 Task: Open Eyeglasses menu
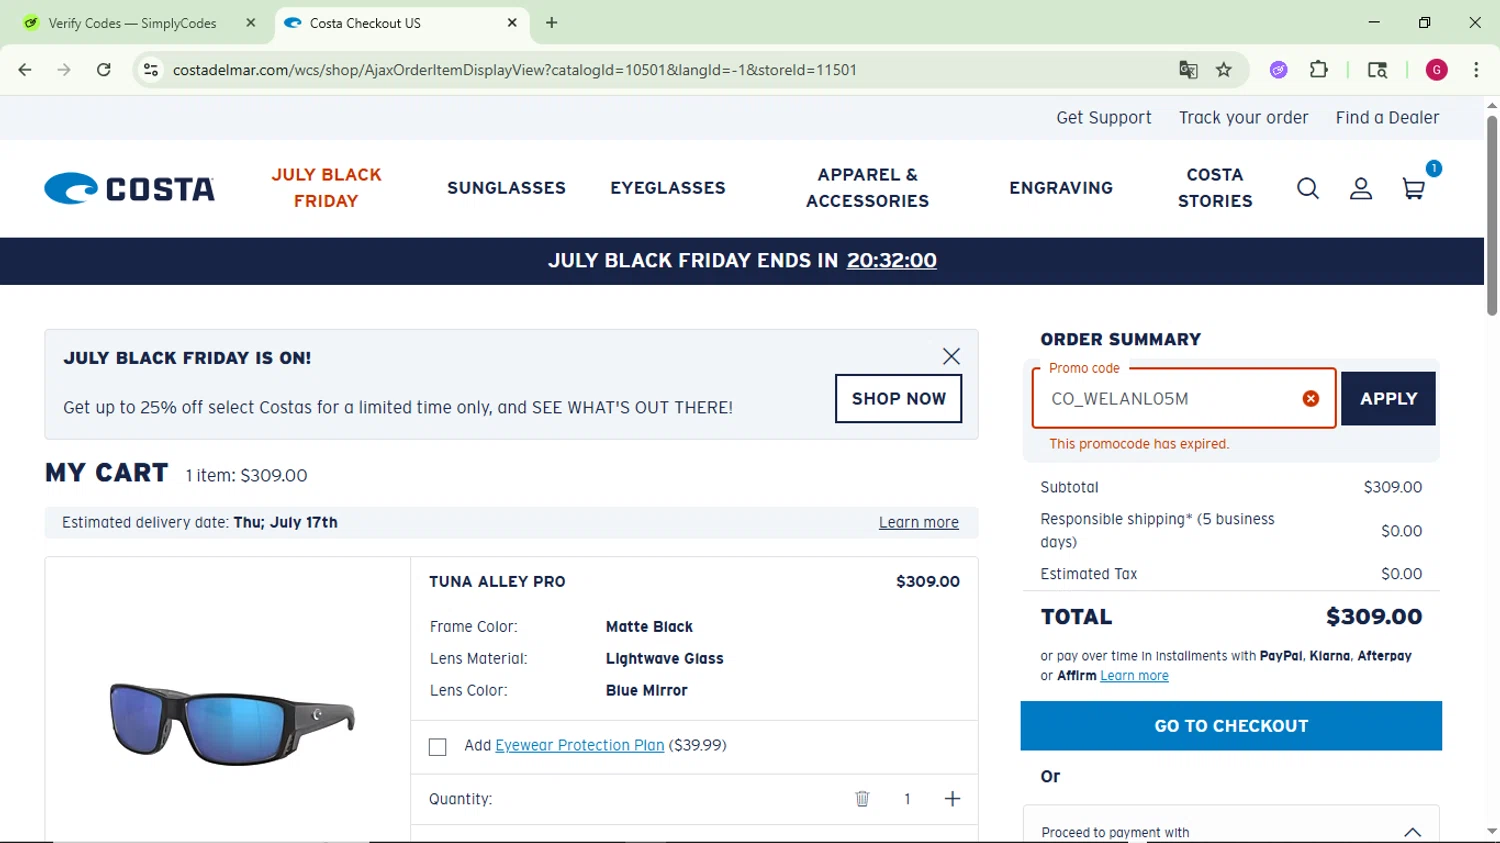[668, 188]
